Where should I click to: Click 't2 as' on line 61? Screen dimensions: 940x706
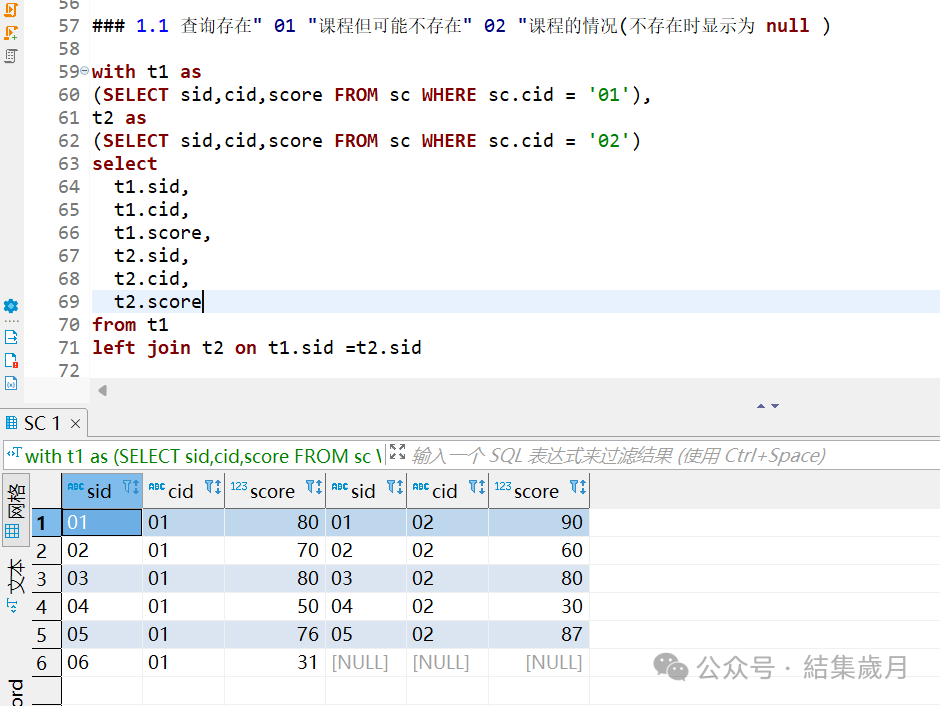click(119, 117)
